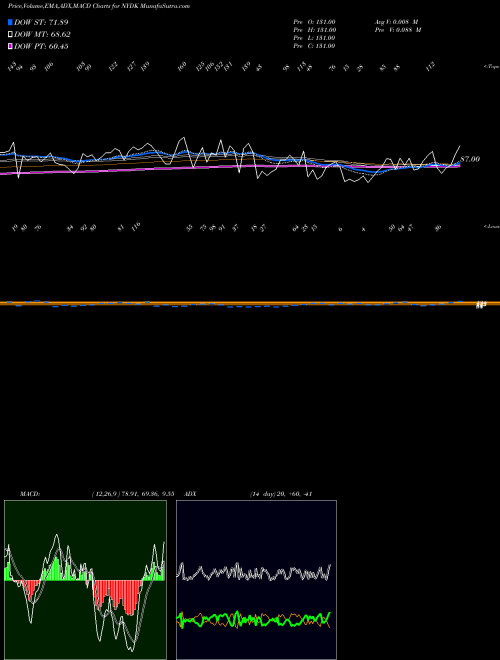
Task: Click the Pre L: 131.00 value
Action: [314, 38]
